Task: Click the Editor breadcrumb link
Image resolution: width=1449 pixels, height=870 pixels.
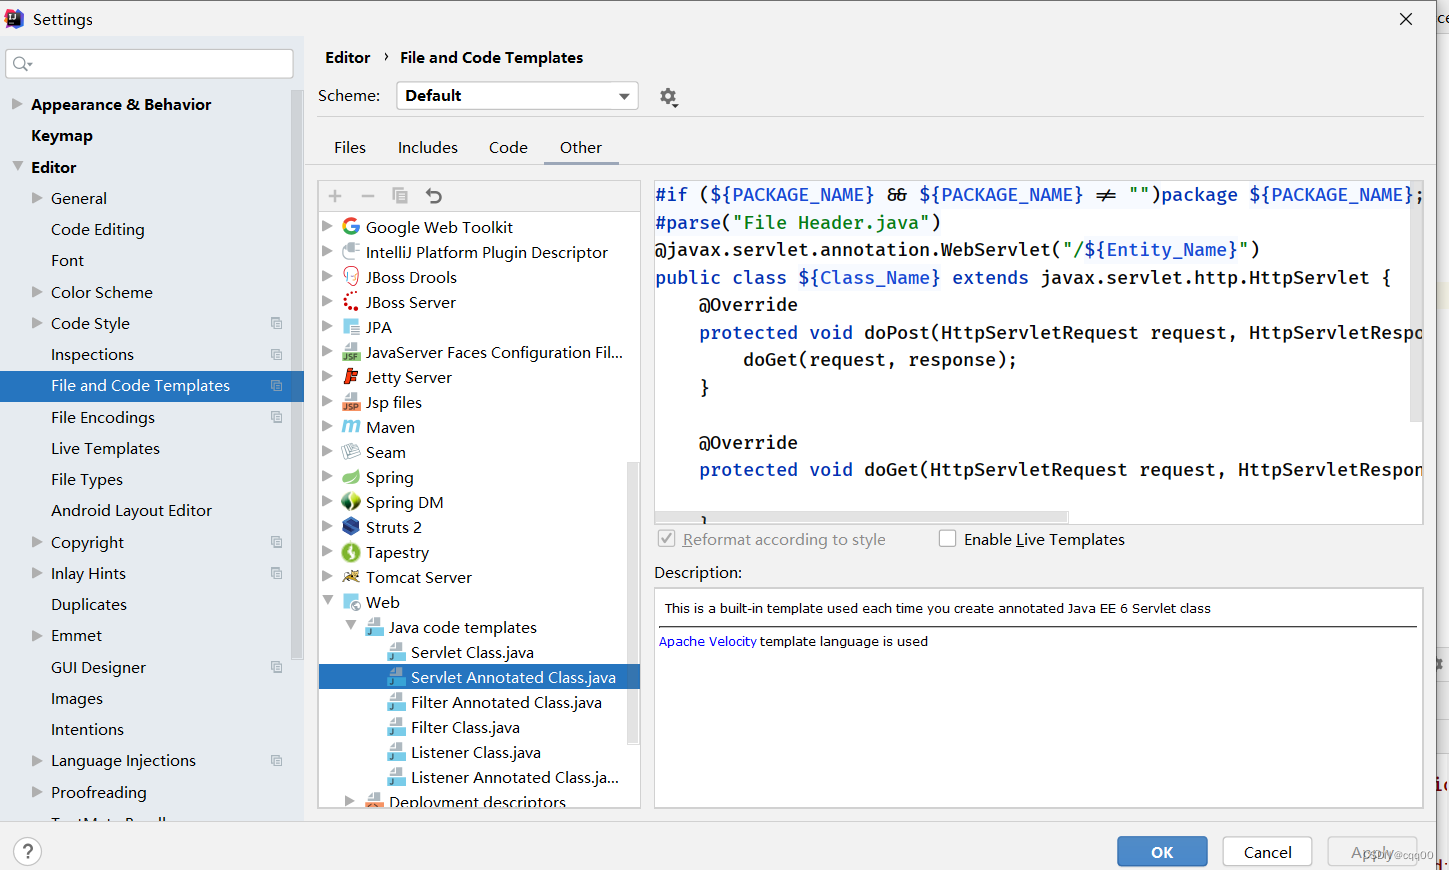Action: [348, 57]
